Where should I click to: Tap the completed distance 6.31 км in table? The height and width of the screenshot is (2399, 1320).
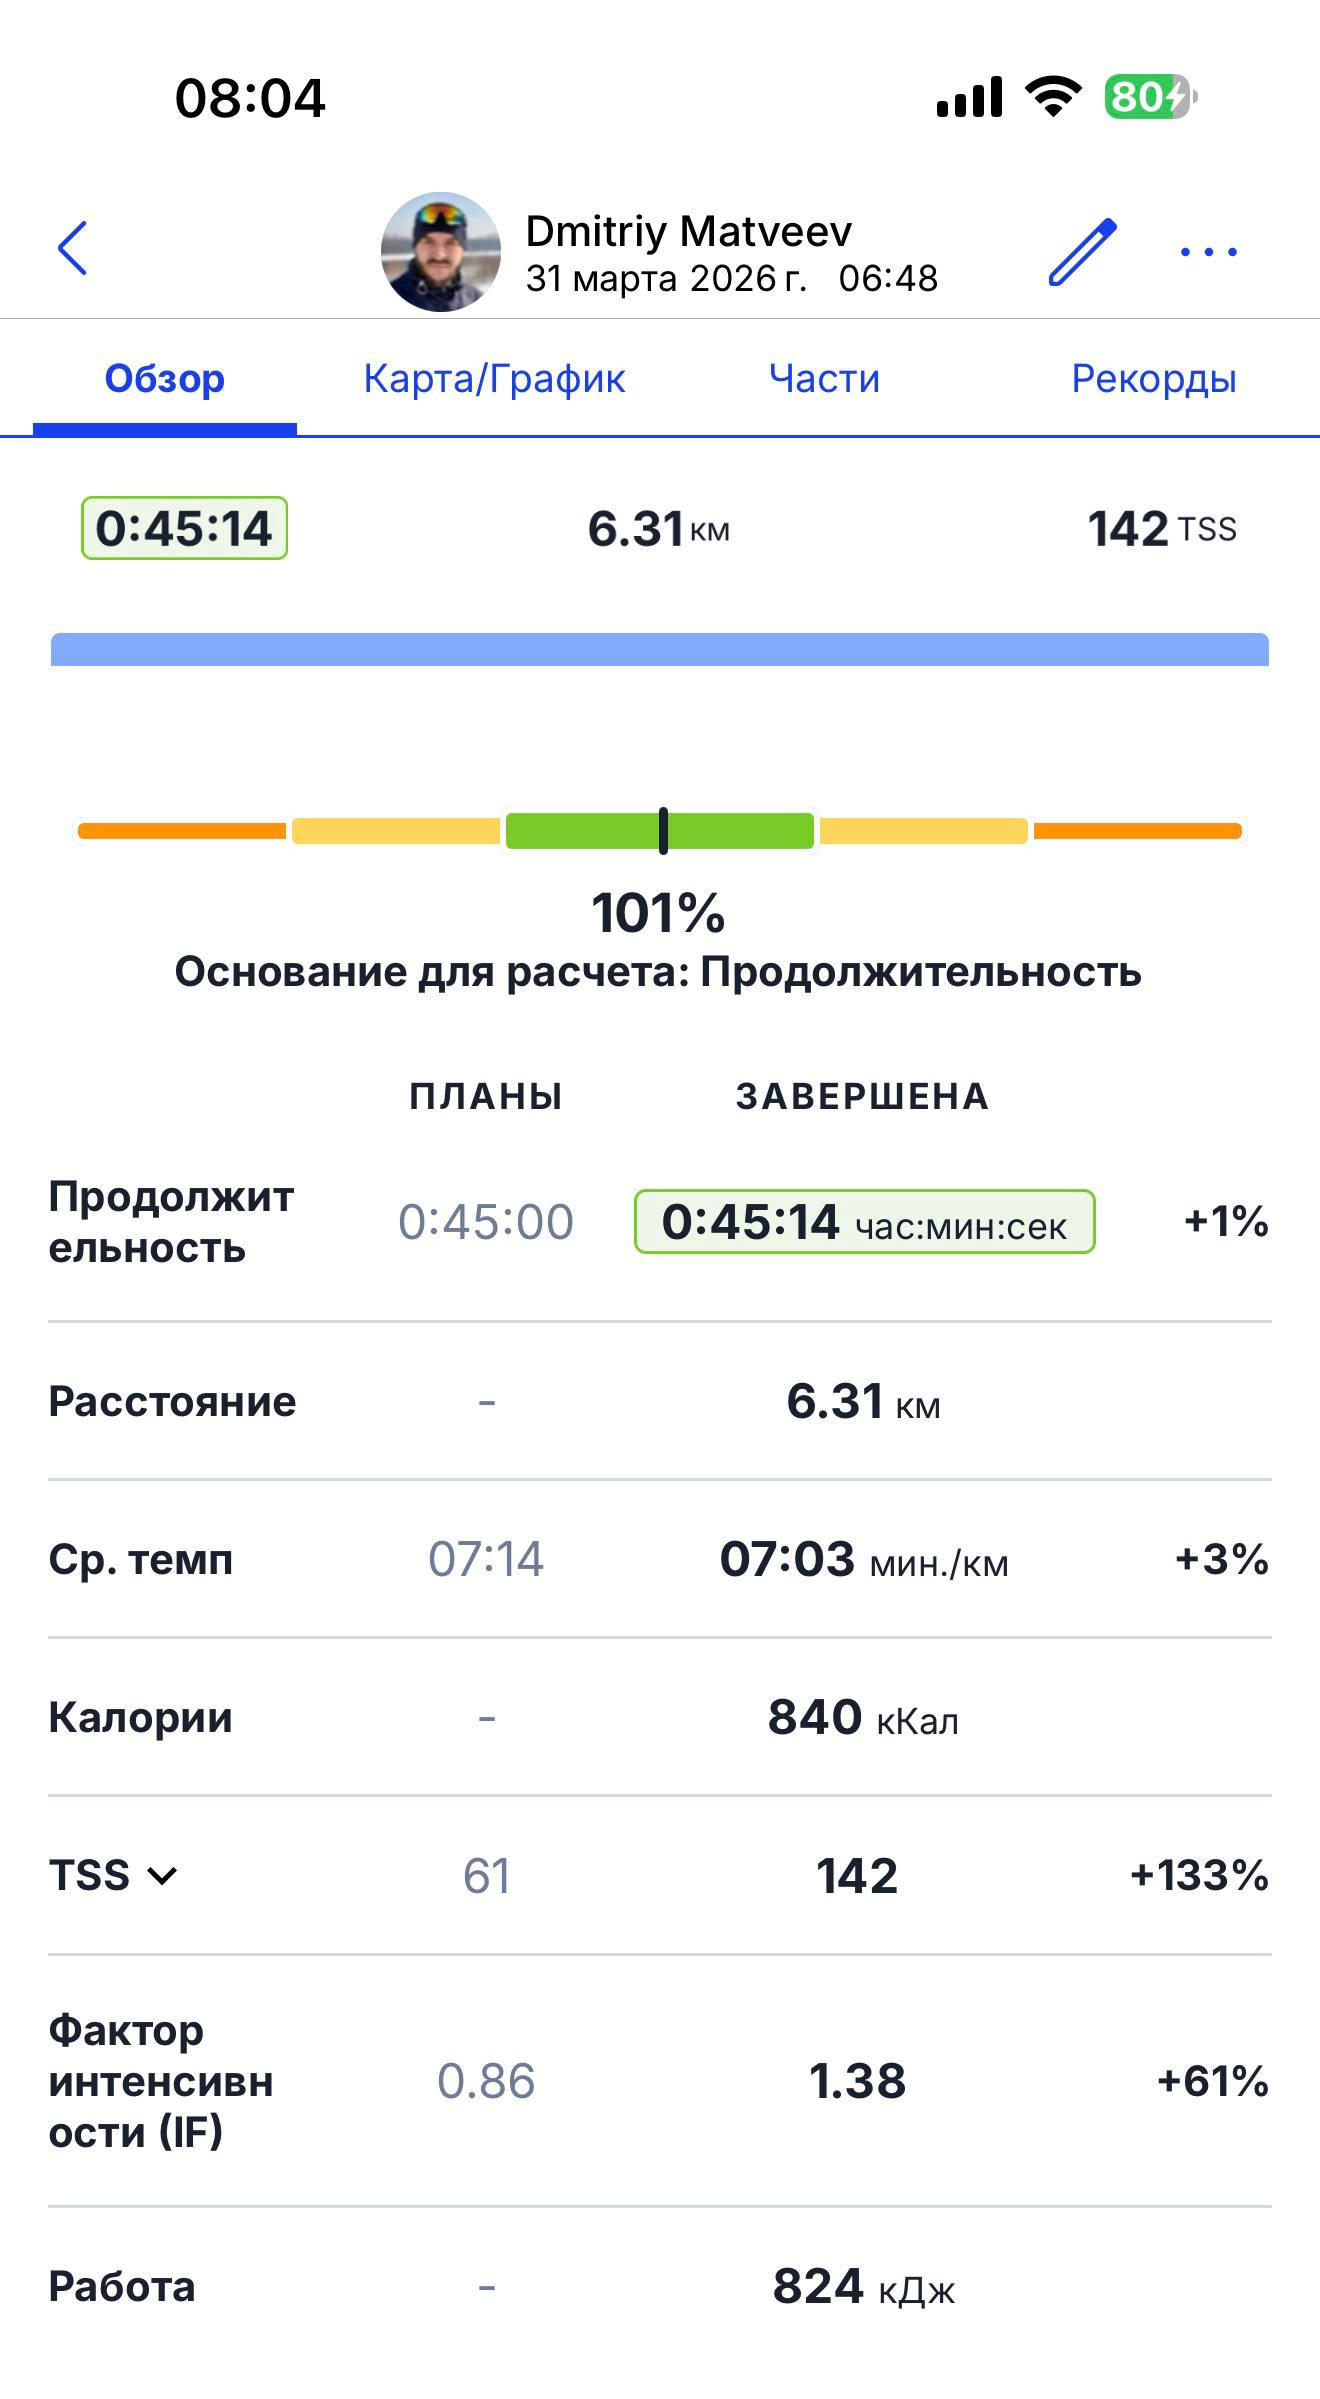pos(863,1401)
